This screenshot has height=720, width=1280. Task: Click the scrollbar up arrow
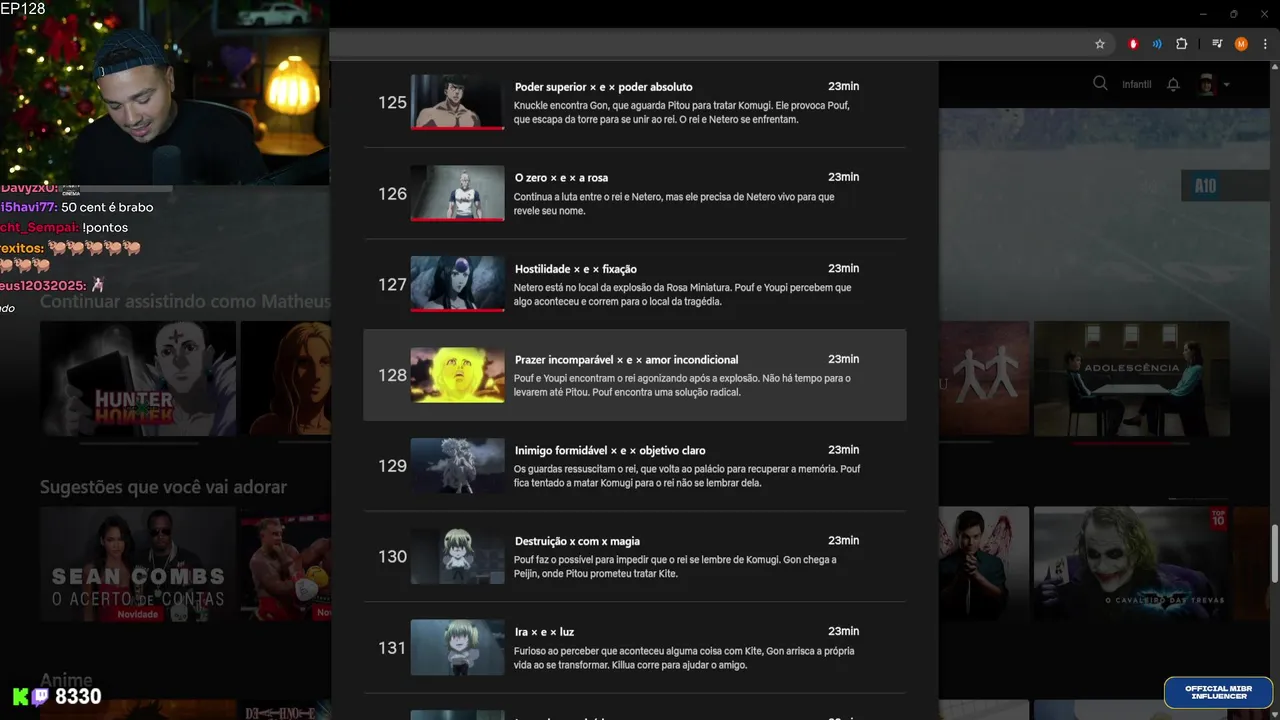[1274, 67]
